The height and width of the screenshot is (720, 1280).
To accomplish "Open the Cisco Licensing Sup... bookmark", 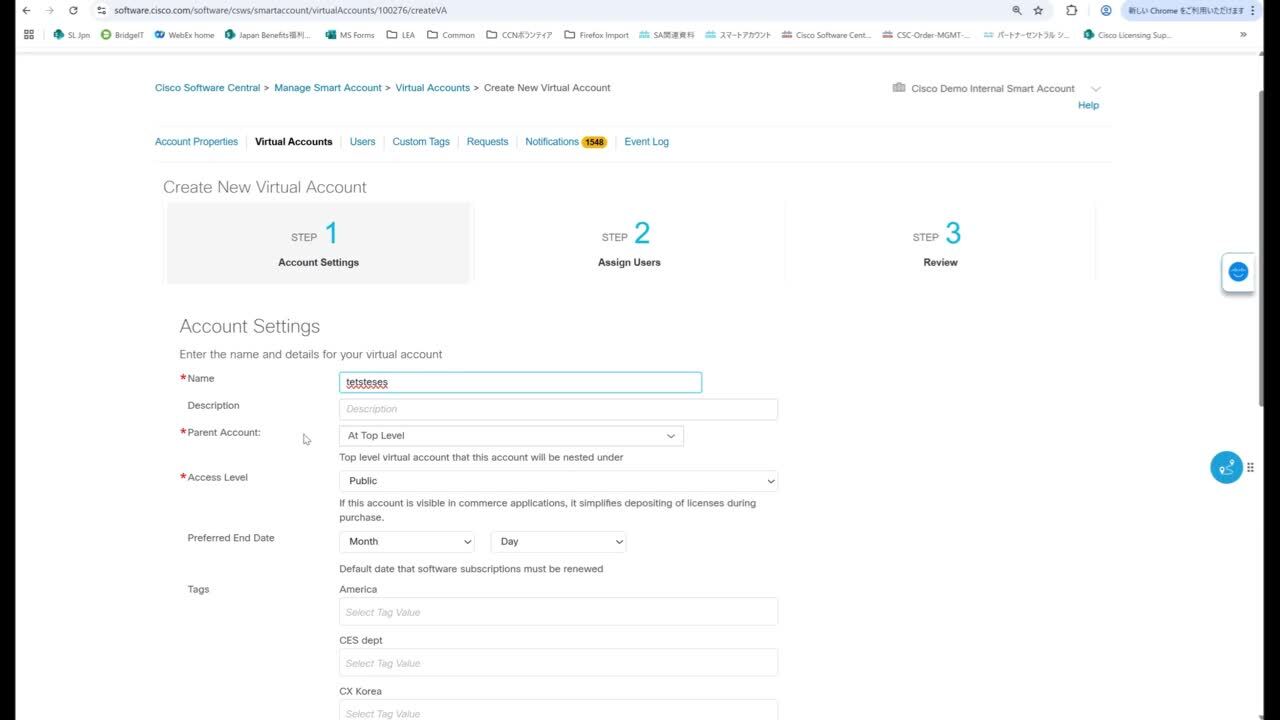I will (x=1127, y=34).
